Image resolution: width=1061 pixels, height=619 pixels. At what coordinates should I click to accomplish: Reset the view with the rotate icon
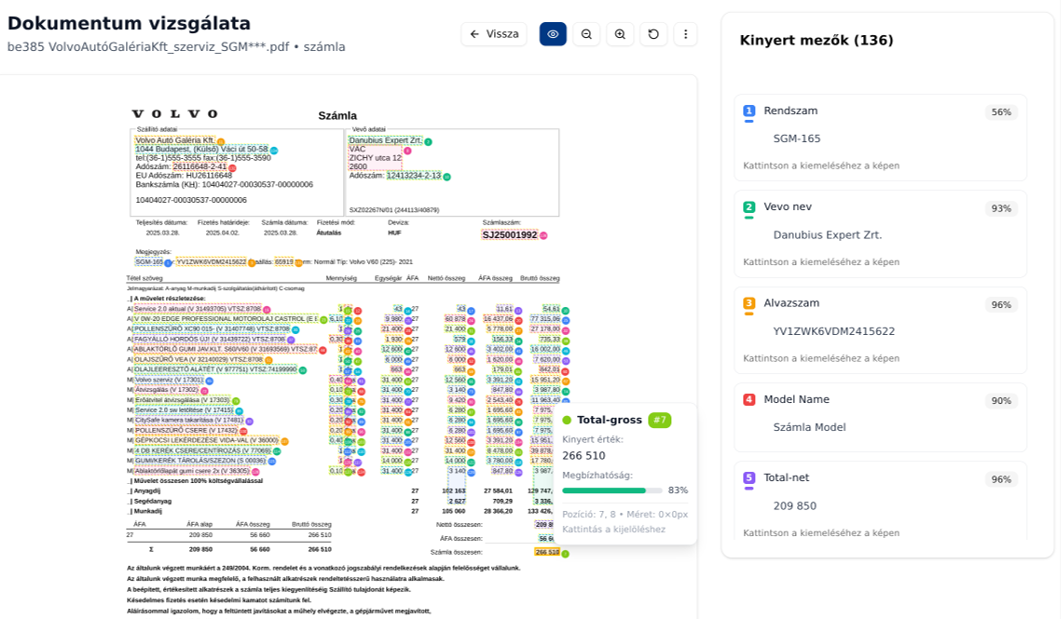tap(653, 34)
